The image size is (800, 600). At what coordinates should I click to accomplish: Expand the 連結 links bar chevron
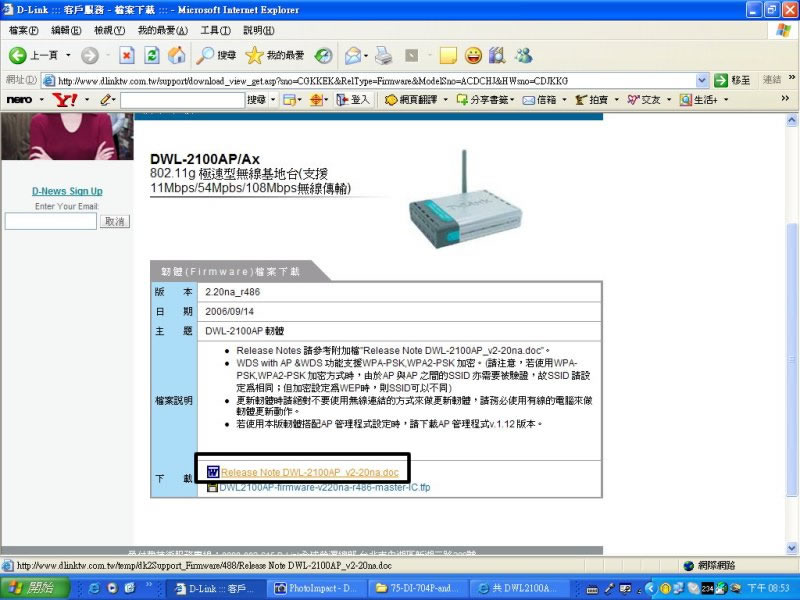coord(791,77)
